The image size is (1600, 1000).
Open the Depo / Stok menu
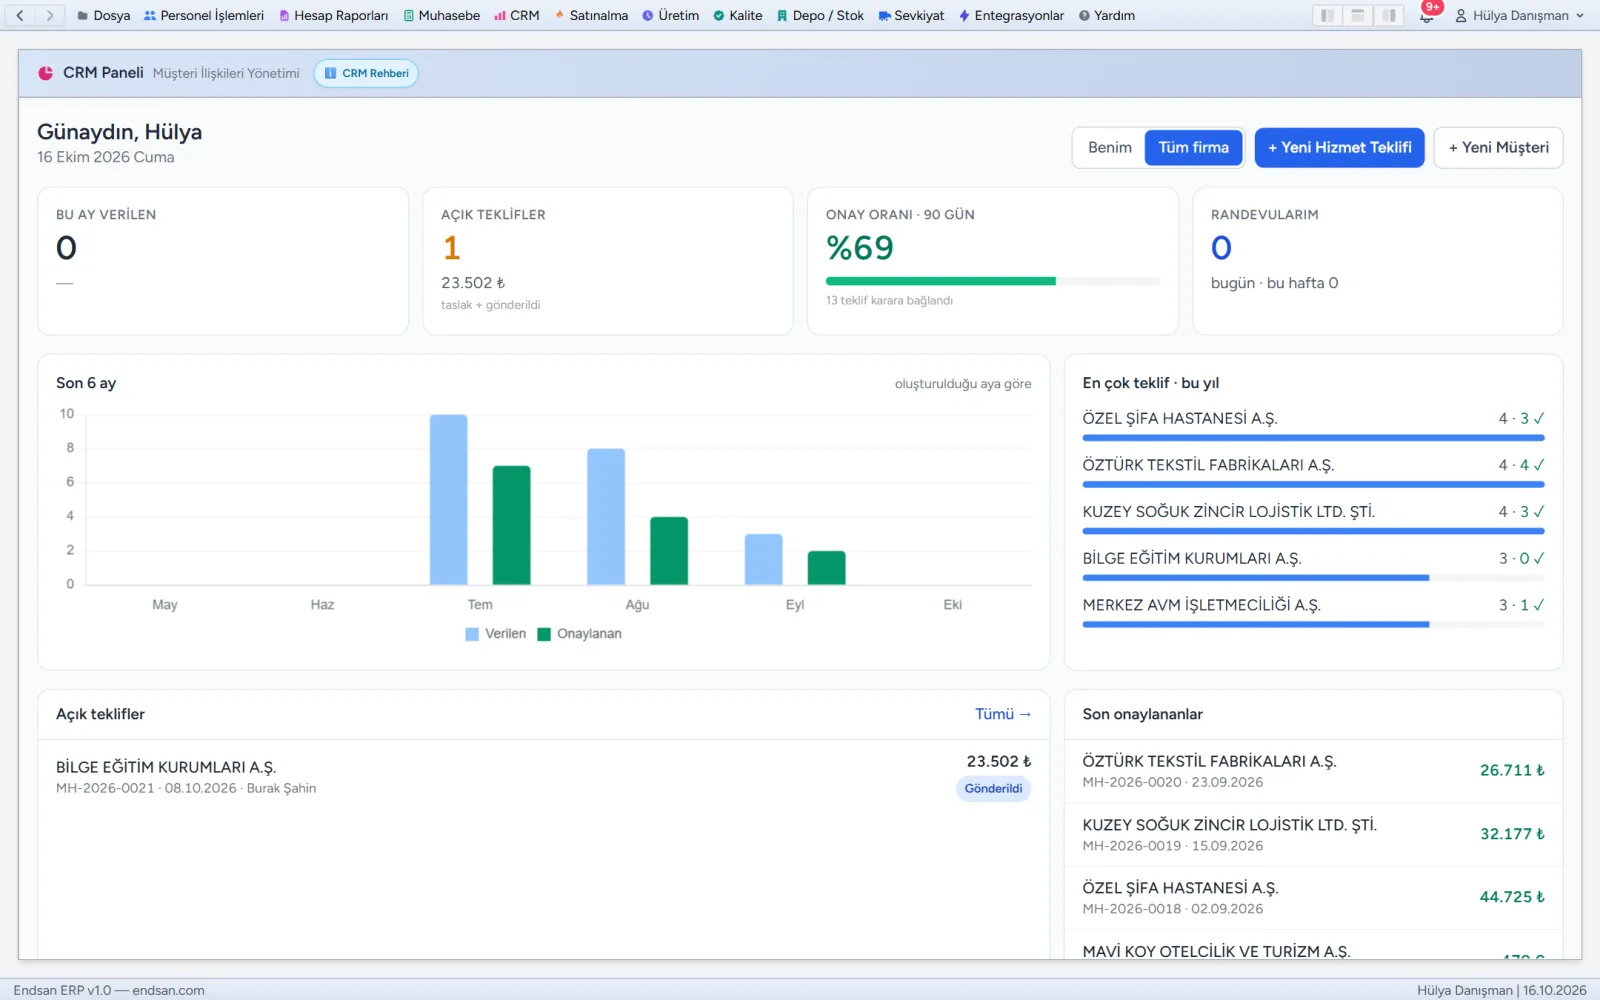(820, 15)
